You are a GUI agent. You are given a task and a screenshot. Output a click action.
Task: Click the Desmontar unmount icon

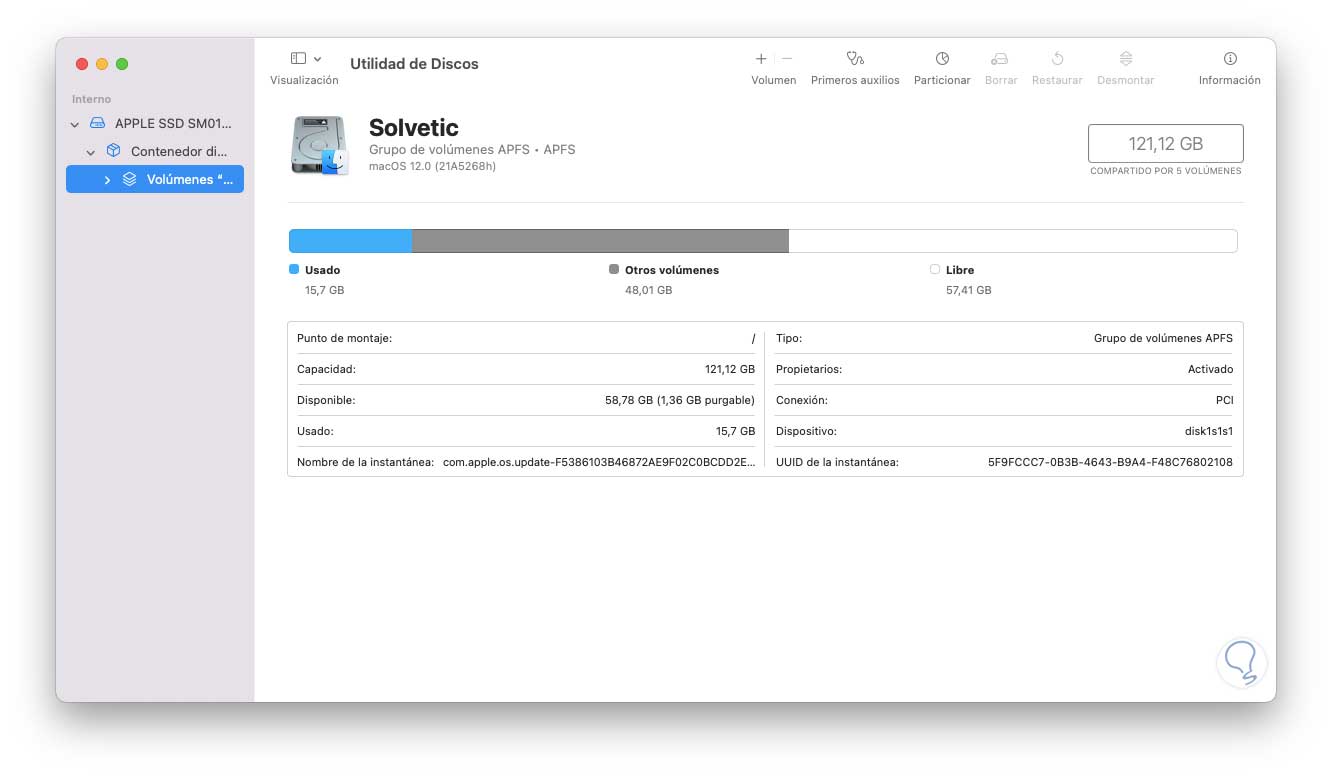coord(1126,59)
